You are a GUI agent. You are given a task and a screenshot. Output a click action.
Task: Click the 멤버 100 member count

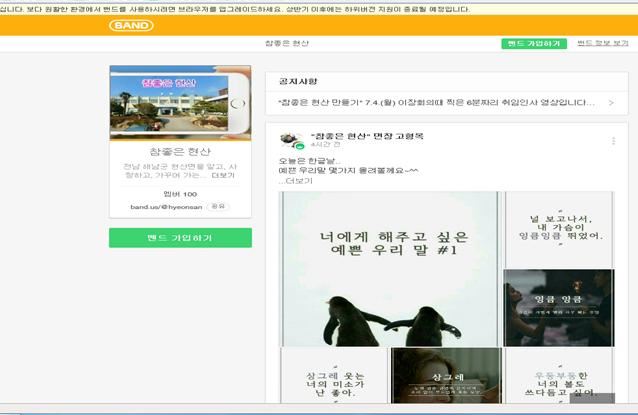(180, 194)
